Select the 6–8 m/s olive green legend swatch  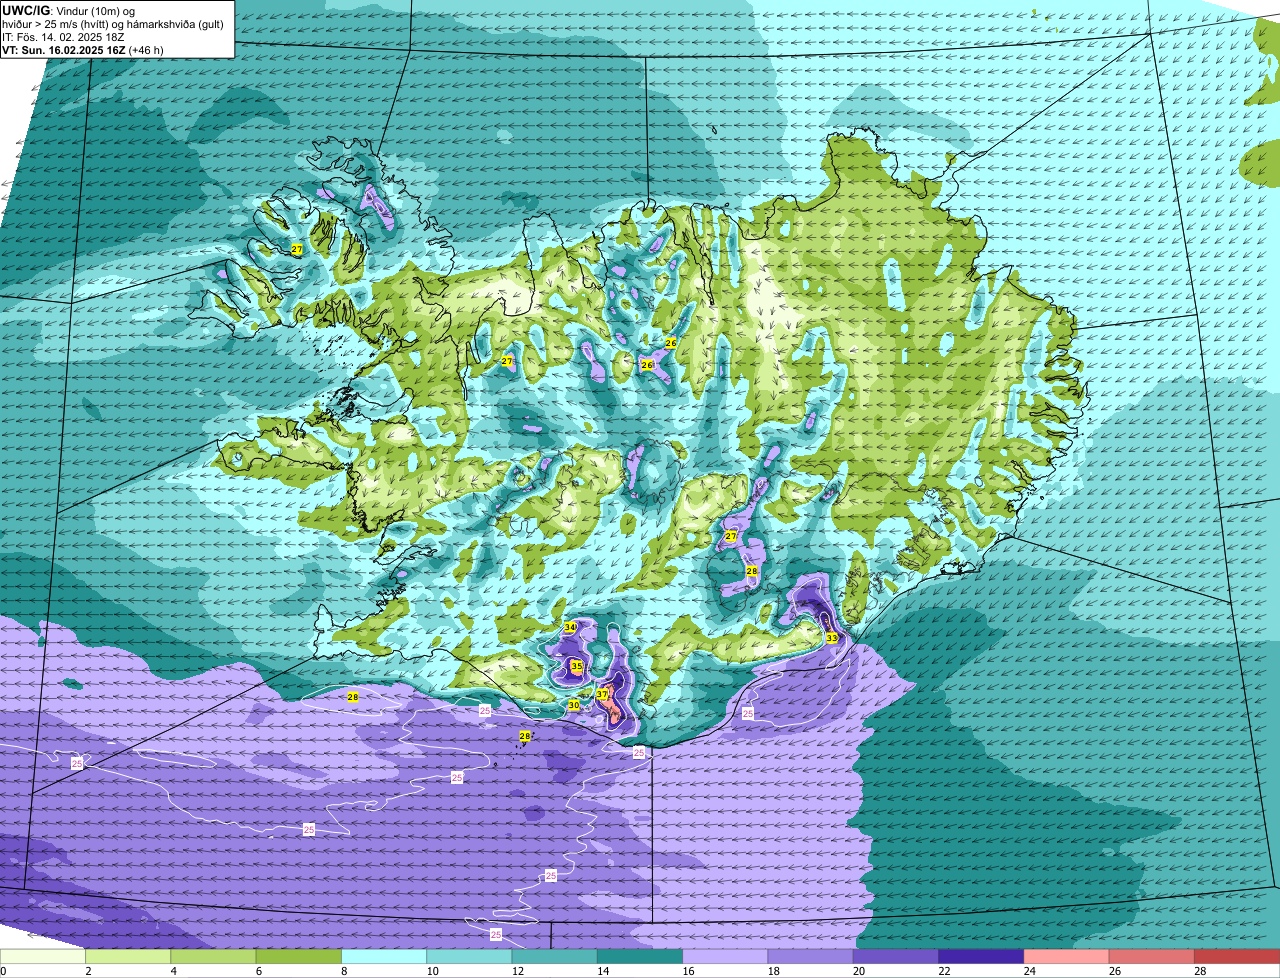[299, 956]
